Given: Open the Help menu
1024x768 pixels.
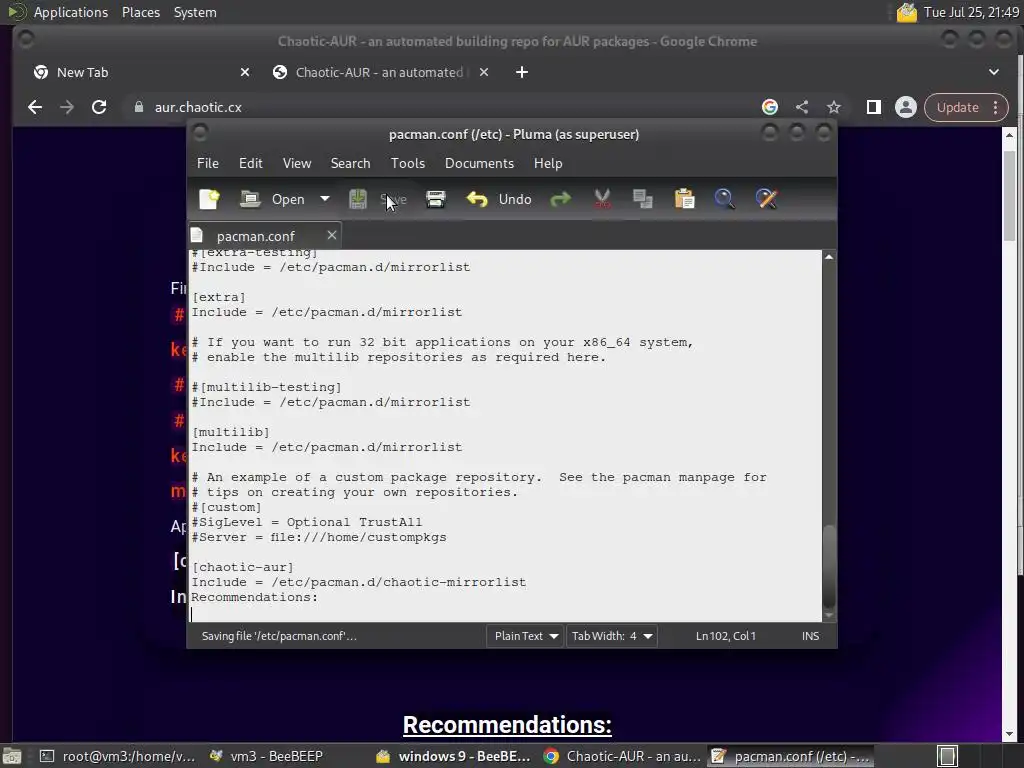Looking at the screenshot, I should (547, 163).
